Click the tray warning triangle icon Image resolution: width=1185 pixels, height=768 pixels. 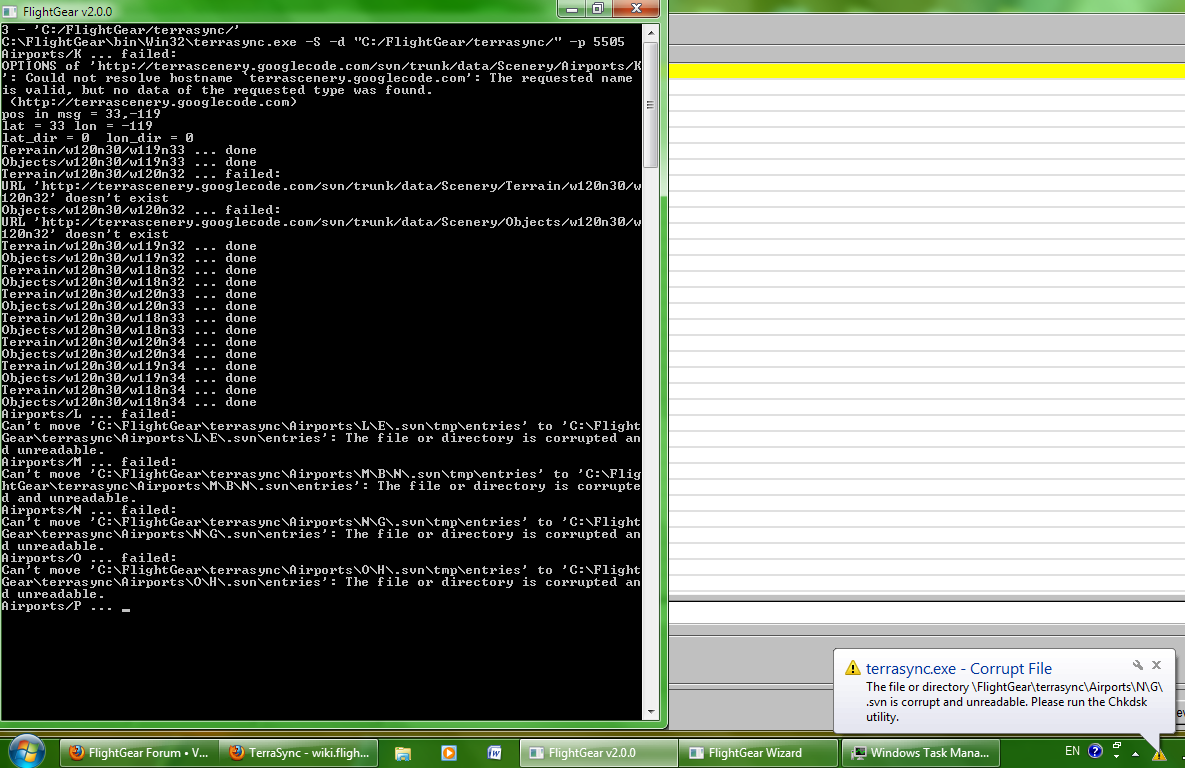[1159, 754]
